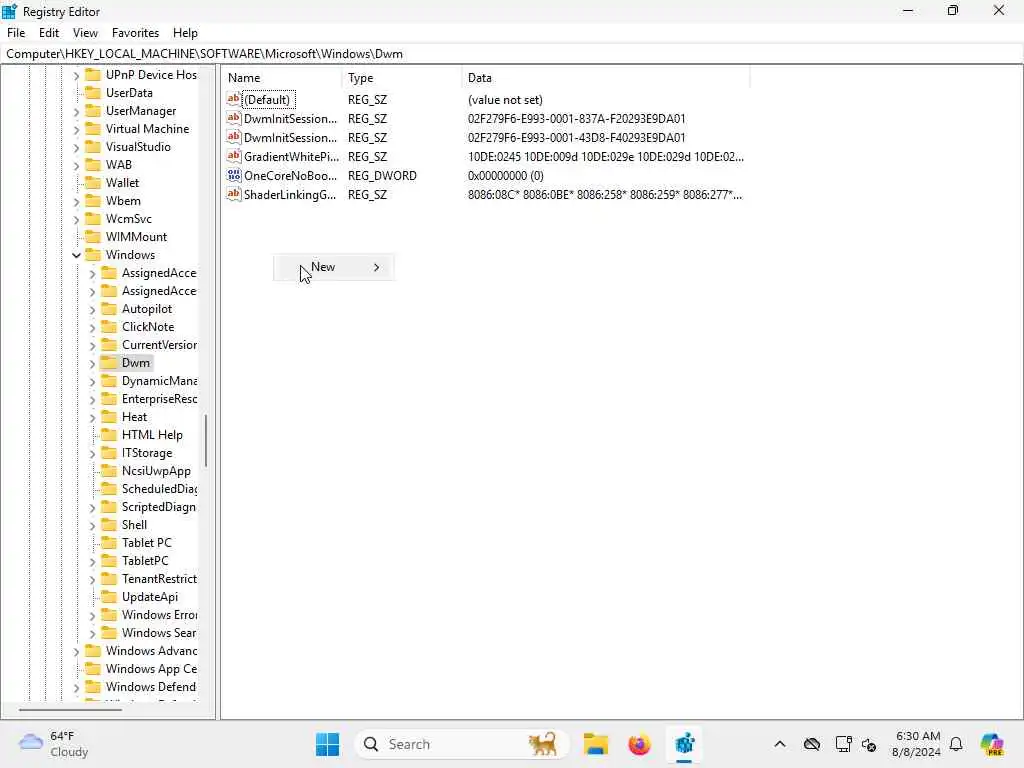
Task: Open the Help menu
Action: (185, 33)
